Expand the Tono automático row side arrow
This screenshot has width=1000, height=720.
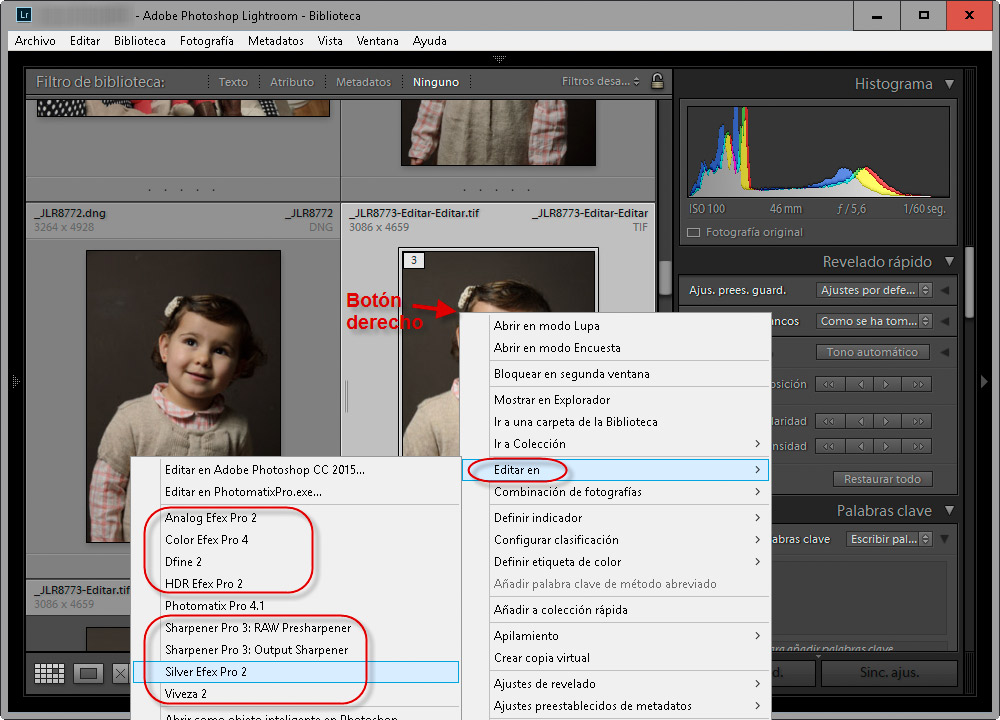tap(945, 352)
